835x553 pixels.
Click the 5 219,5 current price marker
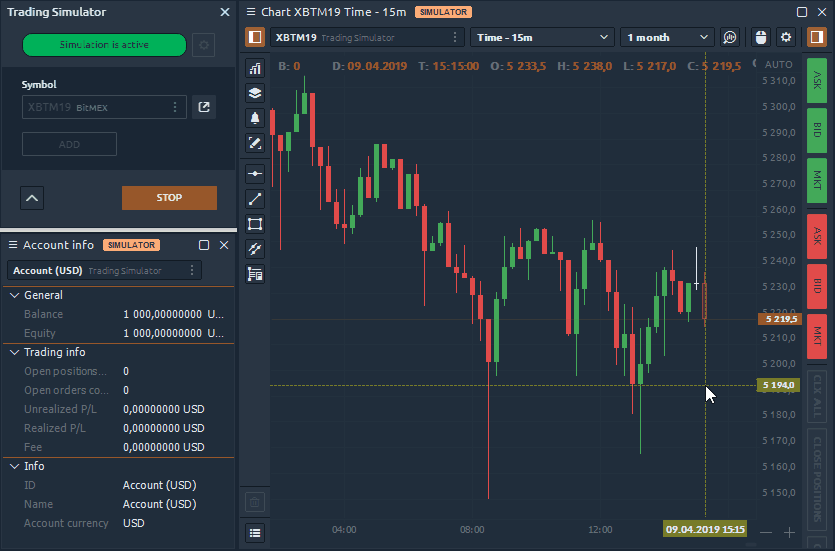[x=780, y=319]
